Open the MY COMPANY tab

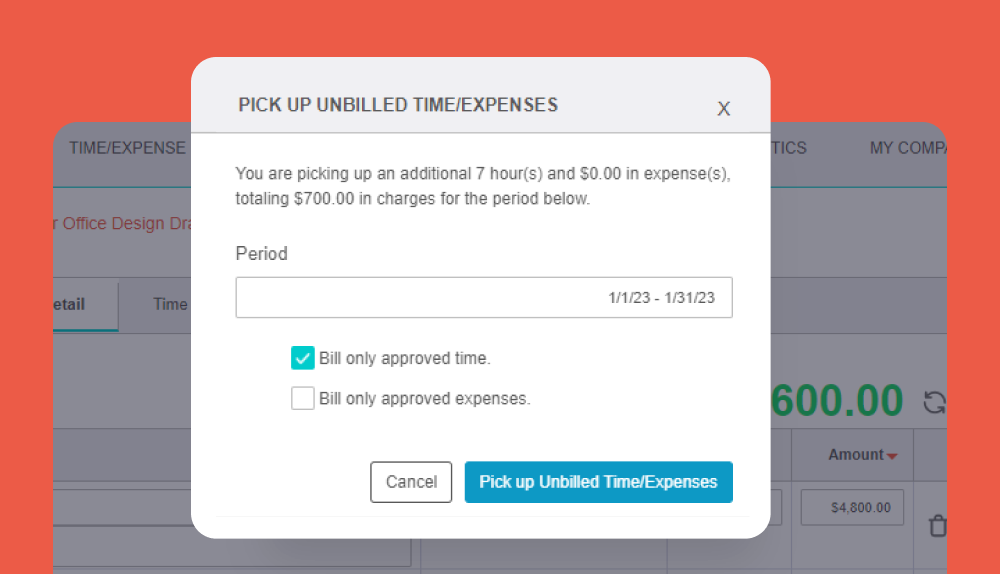tap(908, 148)
